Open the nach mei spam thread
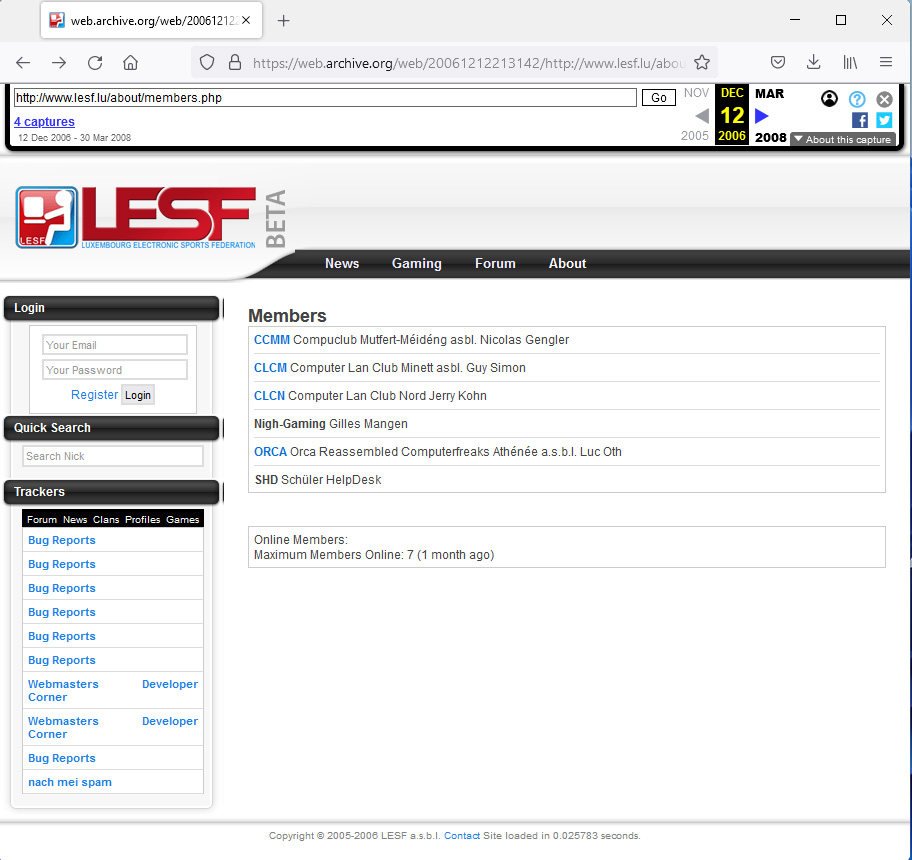Screen dimensions: 912x860 70,782
